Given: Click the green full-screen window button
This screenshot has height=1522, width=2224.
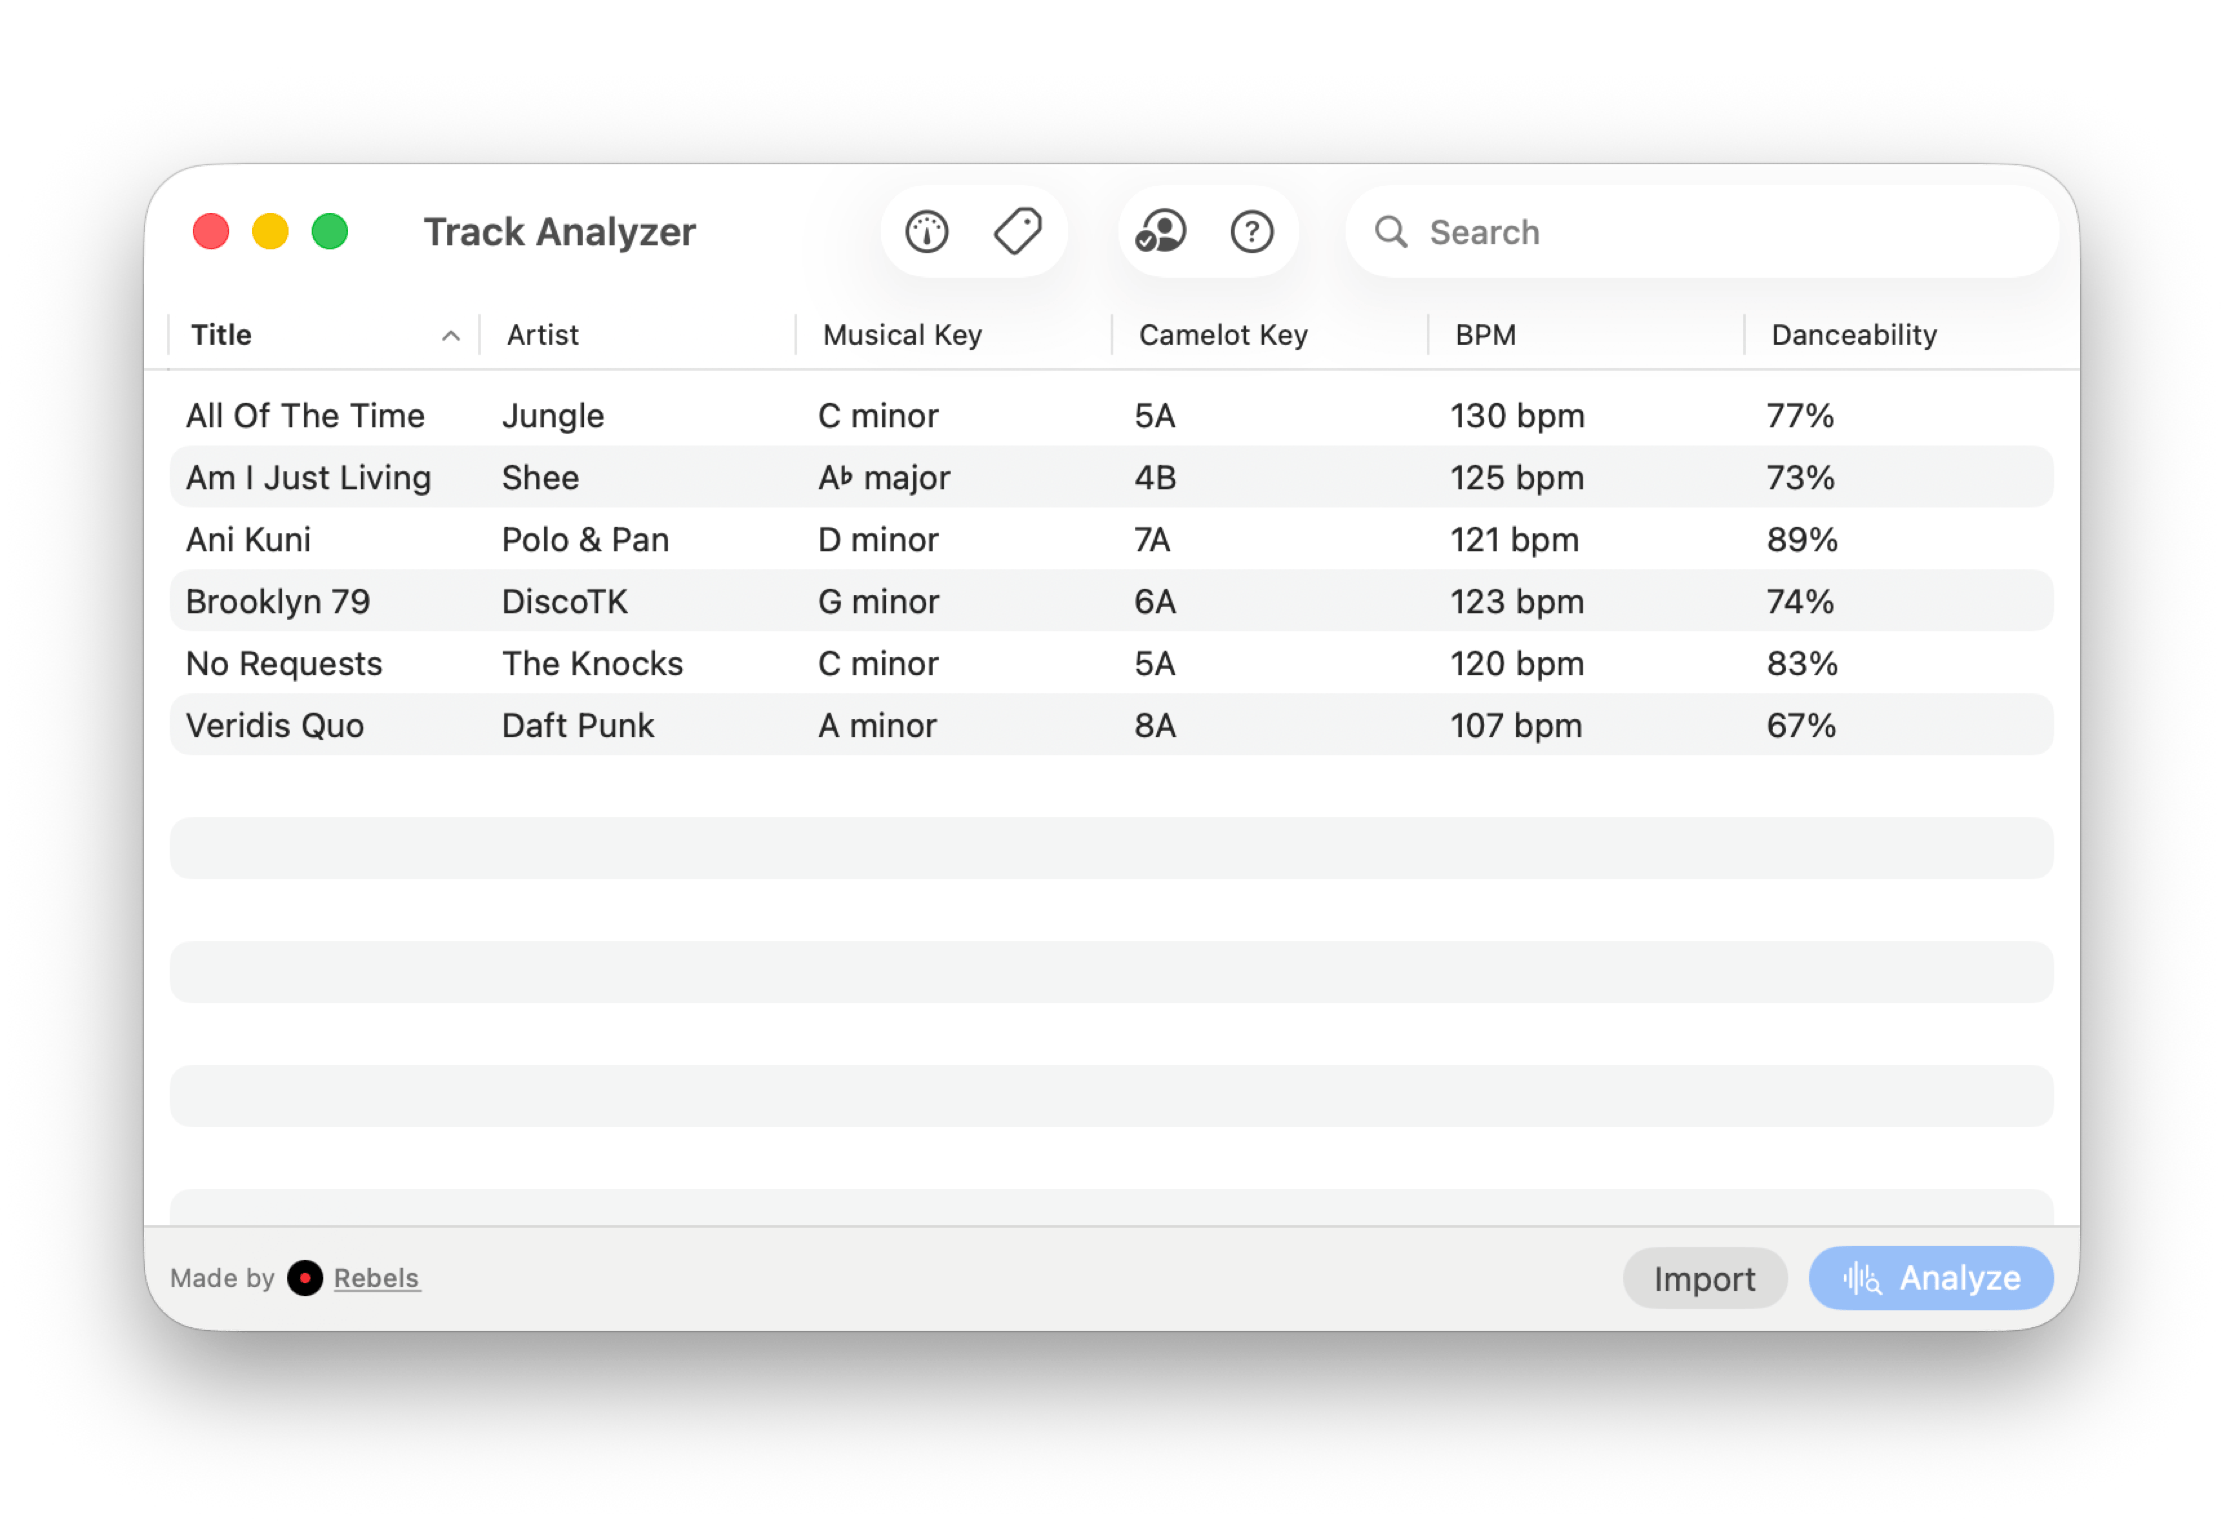Looking at the screenshot, I should click(x=330, y=232).
